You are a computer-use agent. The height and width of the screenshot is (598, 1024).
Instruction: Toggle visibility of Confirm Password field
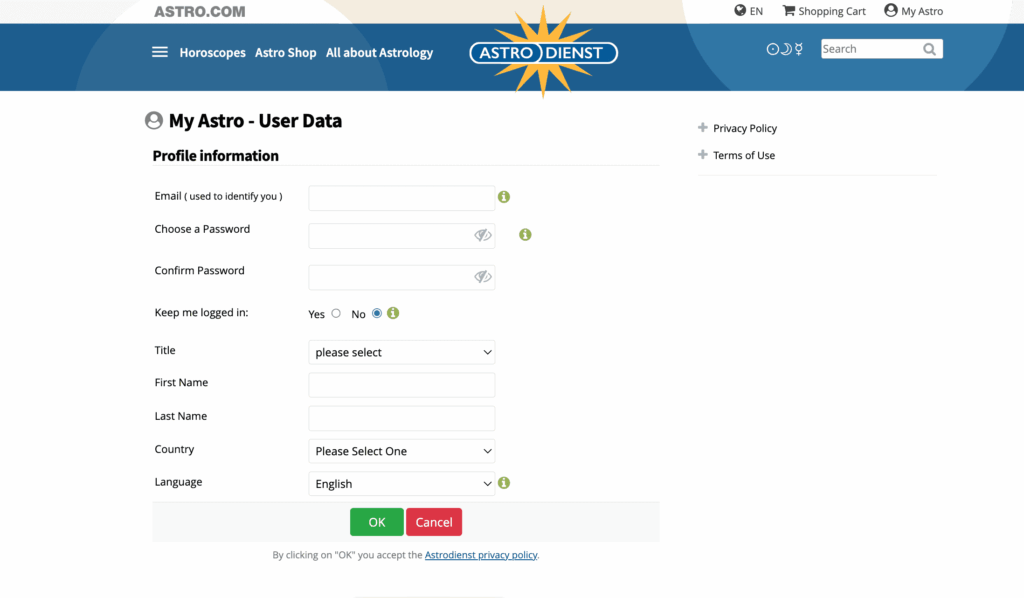click(483, 277)
